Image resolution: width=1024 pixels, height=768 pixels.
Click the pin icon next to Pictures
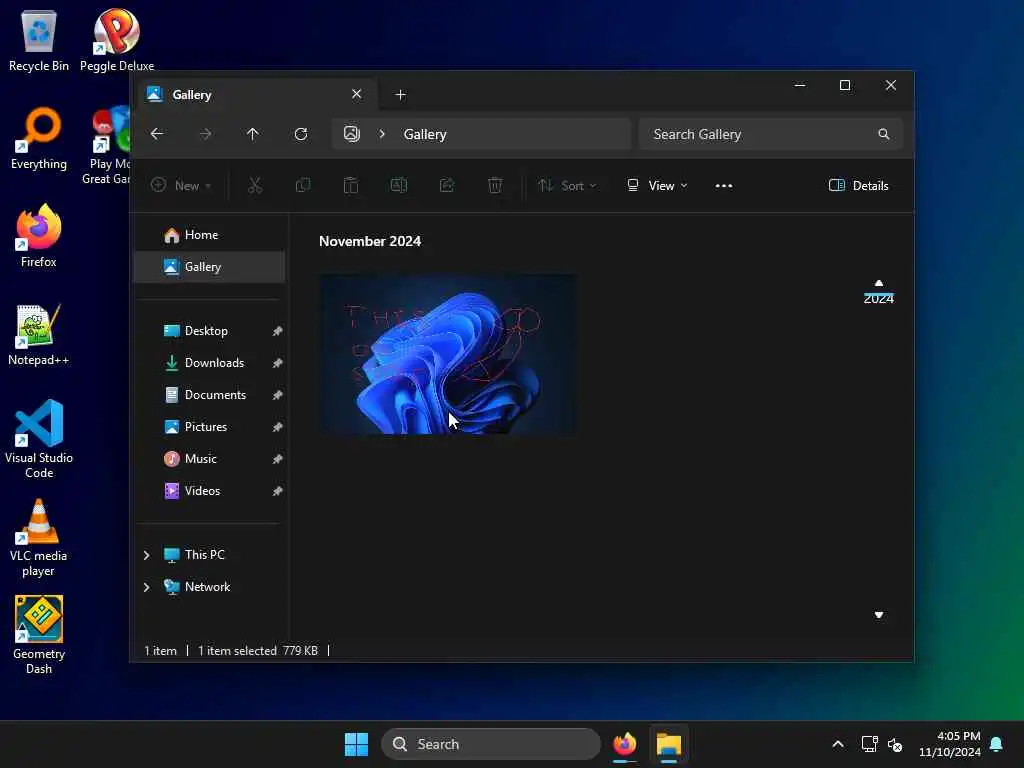(x=278, y=427)
